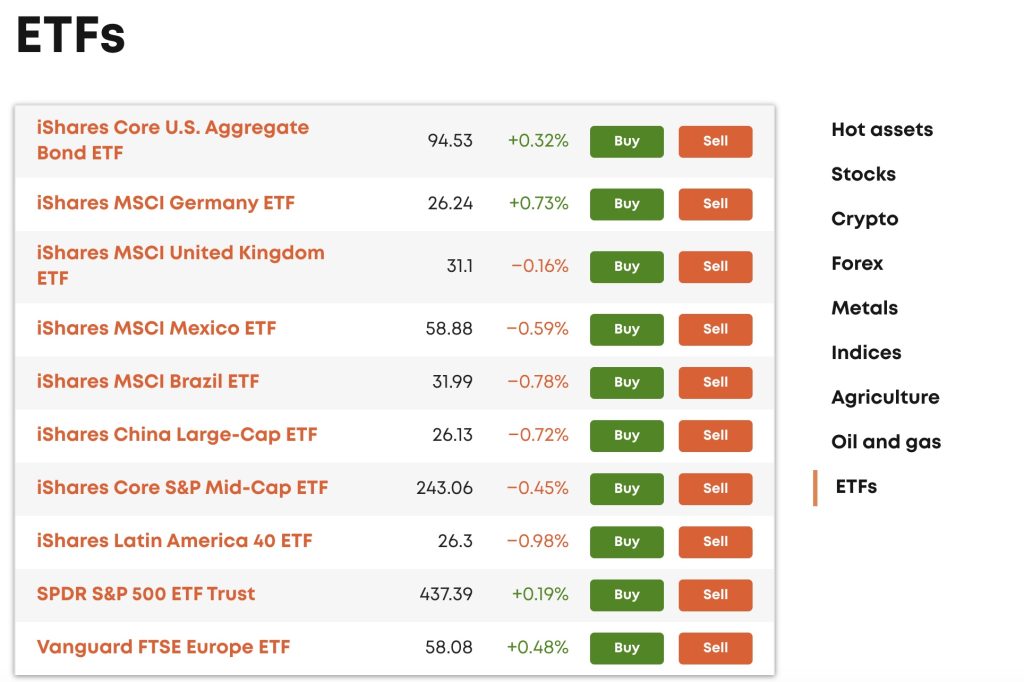Open the Stocks category in the sidebar
Image resolution: width=1024 pixels, height=682 pixels.
point(862,173)
